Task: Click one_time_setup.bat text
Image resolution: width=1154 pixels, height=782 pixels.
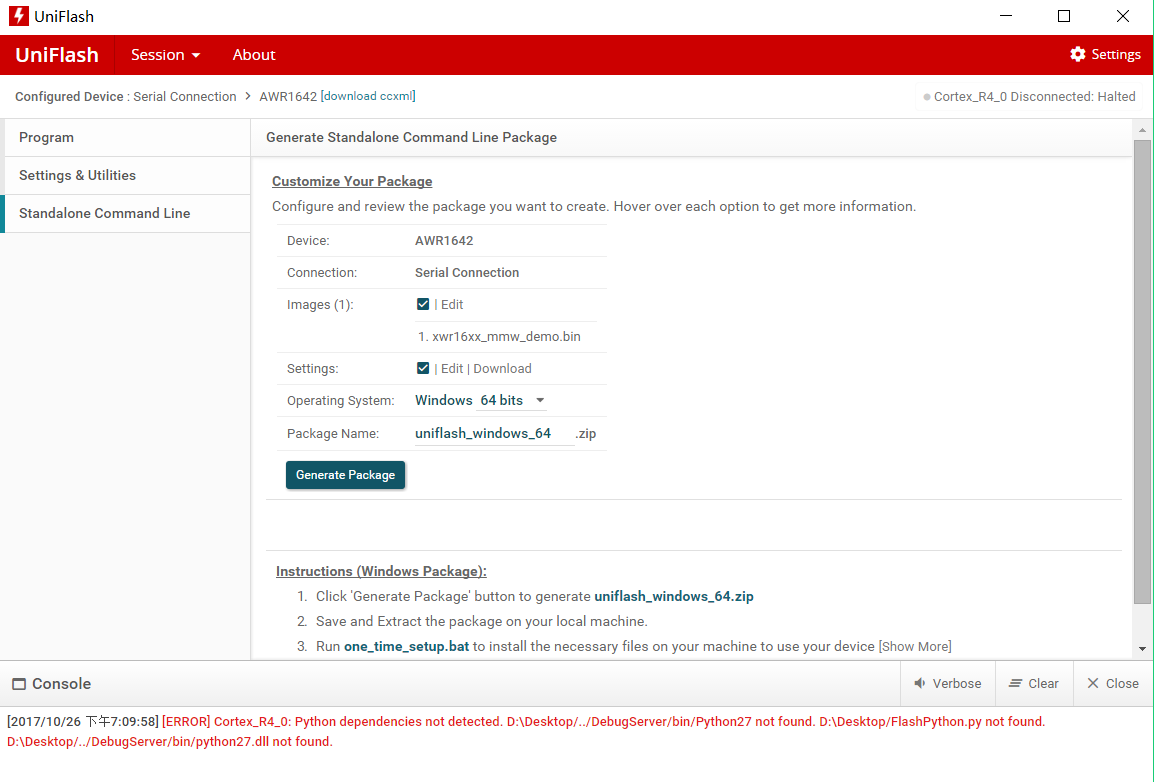Action: pos(406,647)
